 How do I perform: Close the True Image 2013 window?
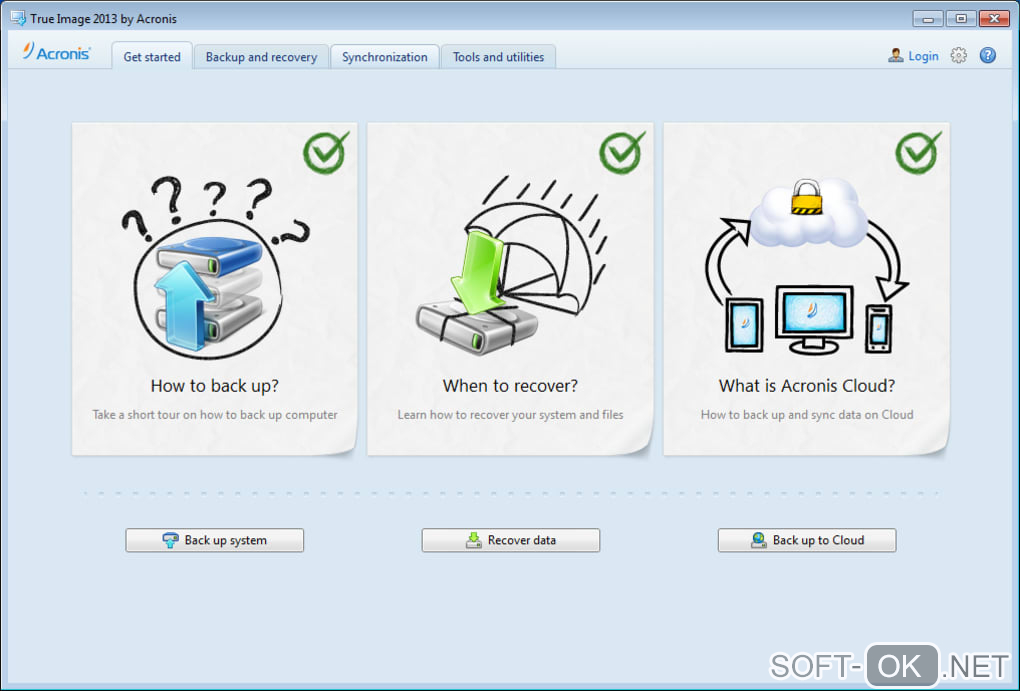click(994, 19)
